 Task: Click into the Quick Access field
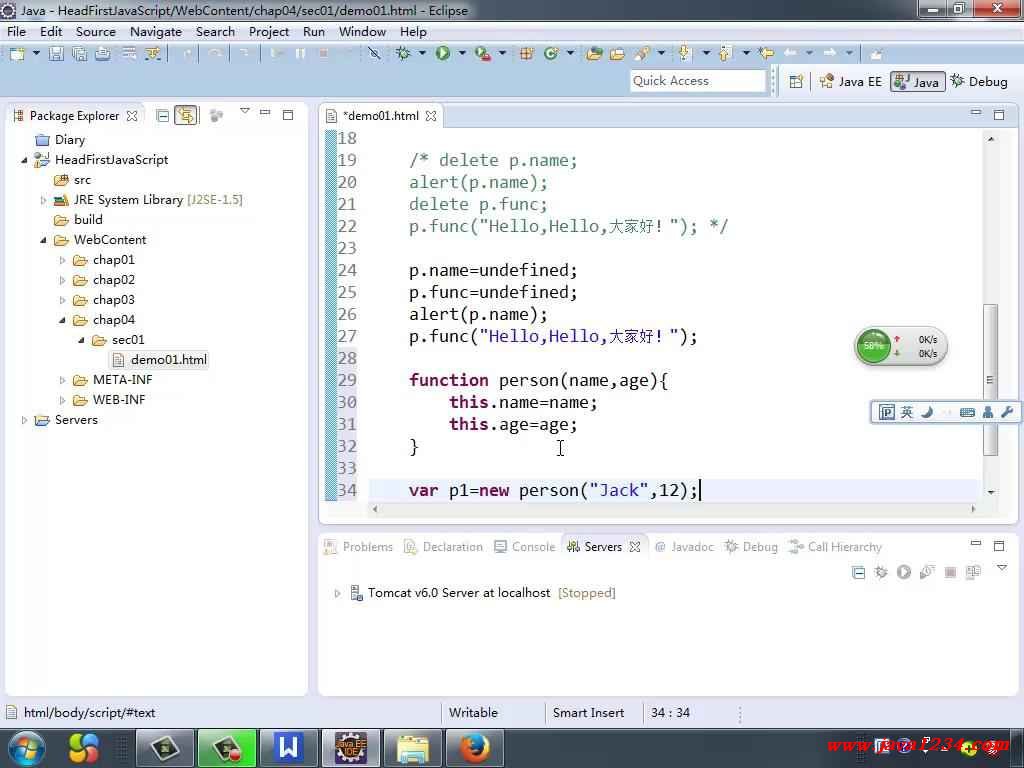(x=697, y=81)
